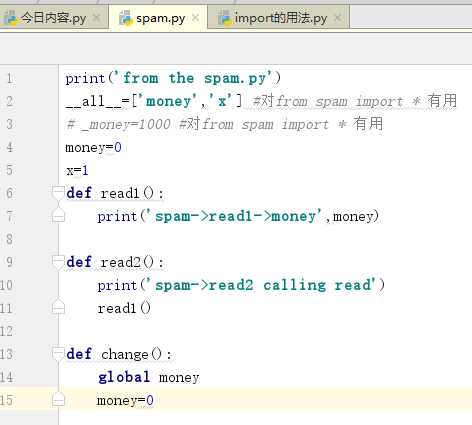Click money=0 on highlighted line 15
Screen dimensions: 472x425
tap(125, 400)
